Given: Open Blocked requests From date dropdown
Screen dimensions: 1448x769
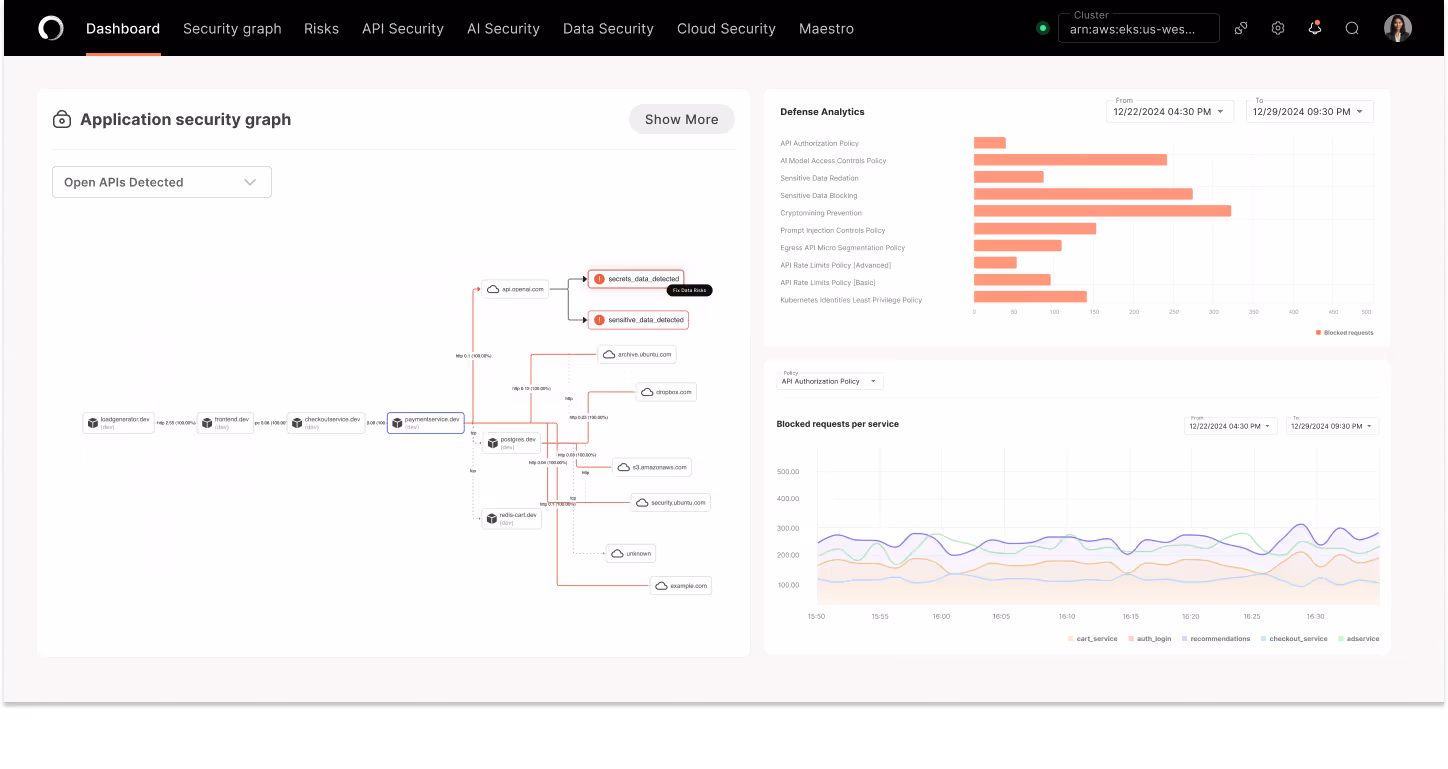Looking at the screenshot, I should pos(1231,426).
